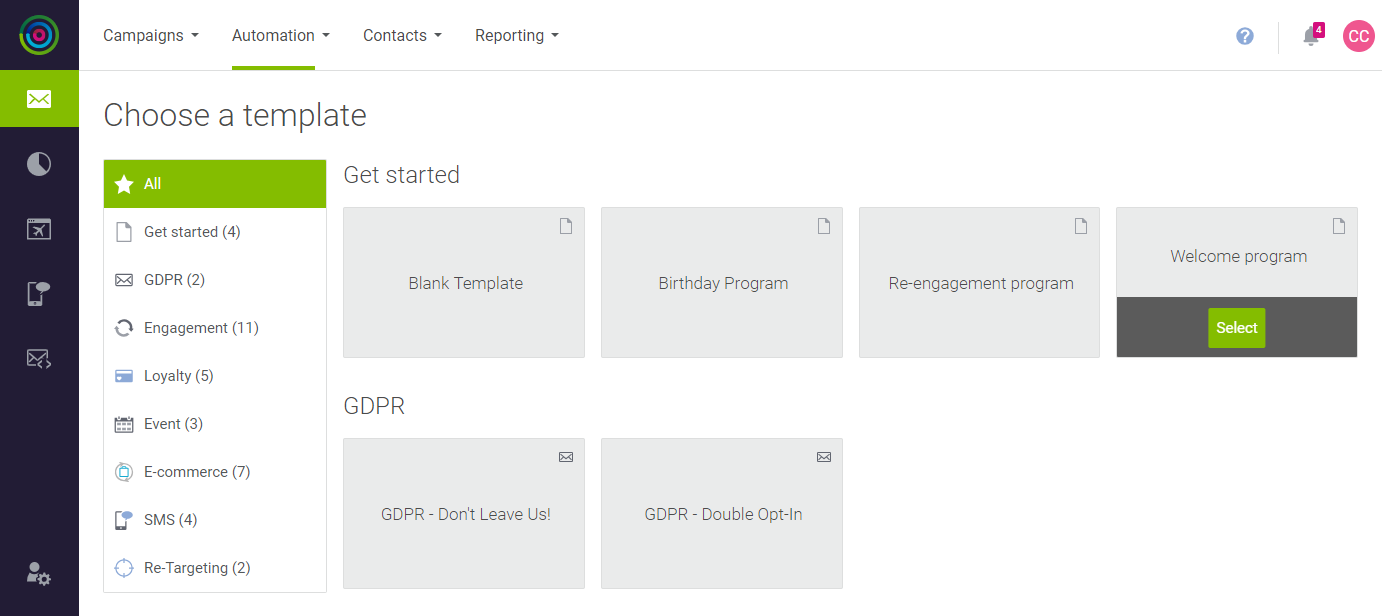Click the envelope icon beside GDPR category
Screen dimensions: 1382x616
pyautogui.click(x=124, y=280)
